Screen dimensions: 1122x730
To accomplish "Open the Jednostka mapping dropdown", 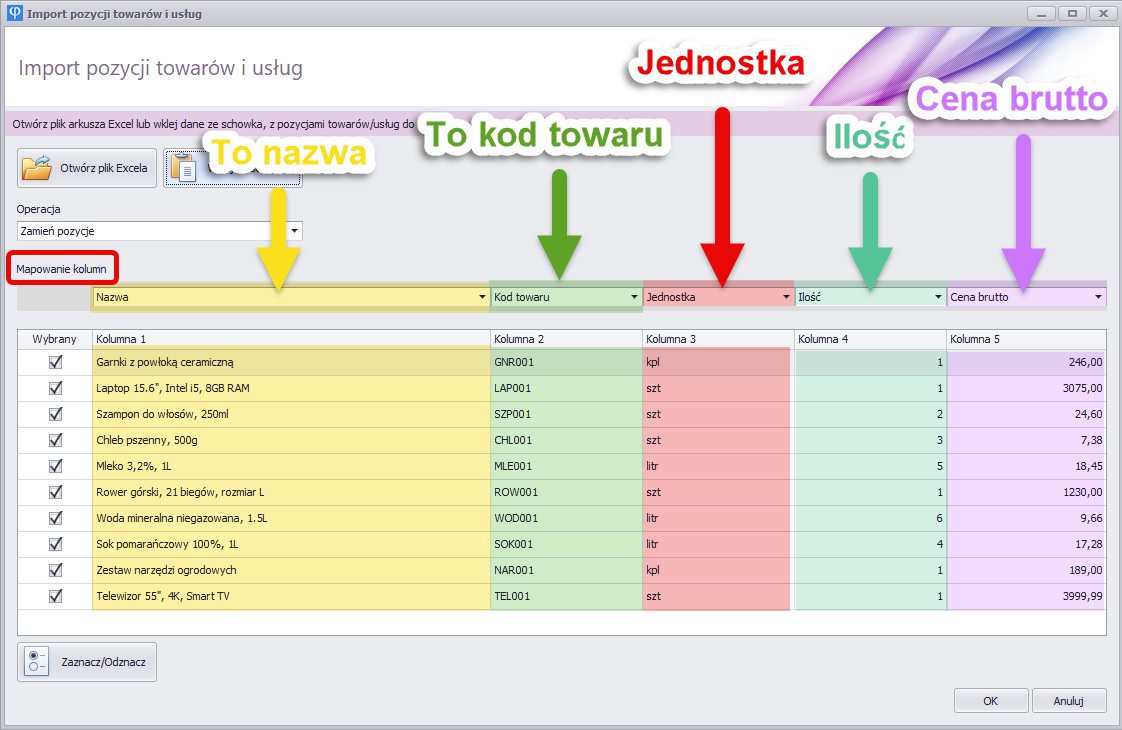I will point(786,297).
